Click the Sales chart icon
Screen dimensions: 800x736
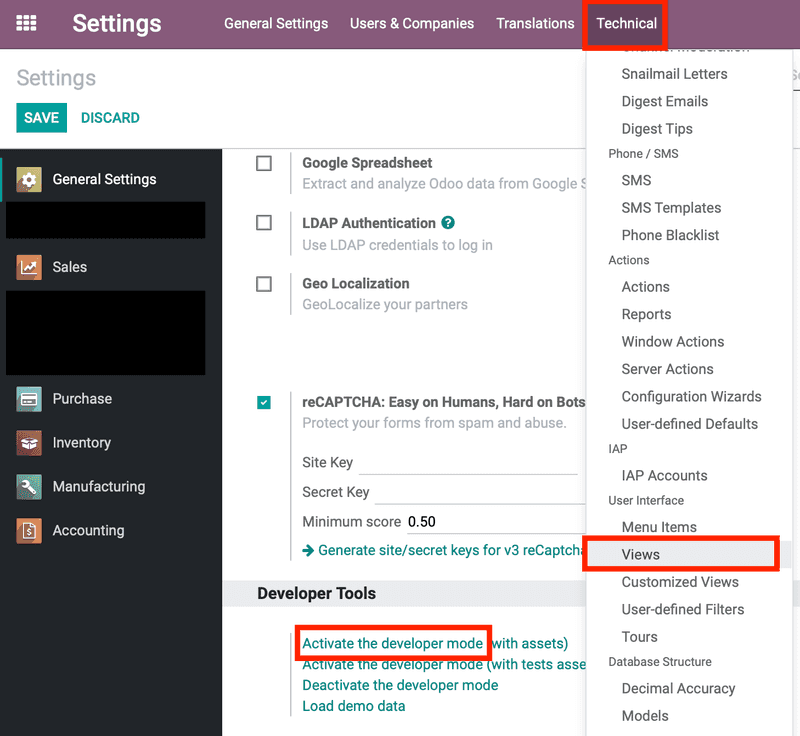pyautogui.click(x=29, y=267)
